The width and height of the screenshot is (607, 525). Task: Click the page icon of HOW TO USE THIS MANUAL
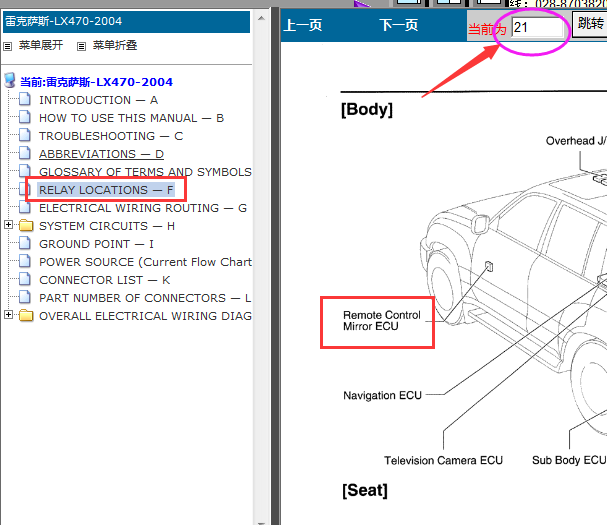click(25, 117)
